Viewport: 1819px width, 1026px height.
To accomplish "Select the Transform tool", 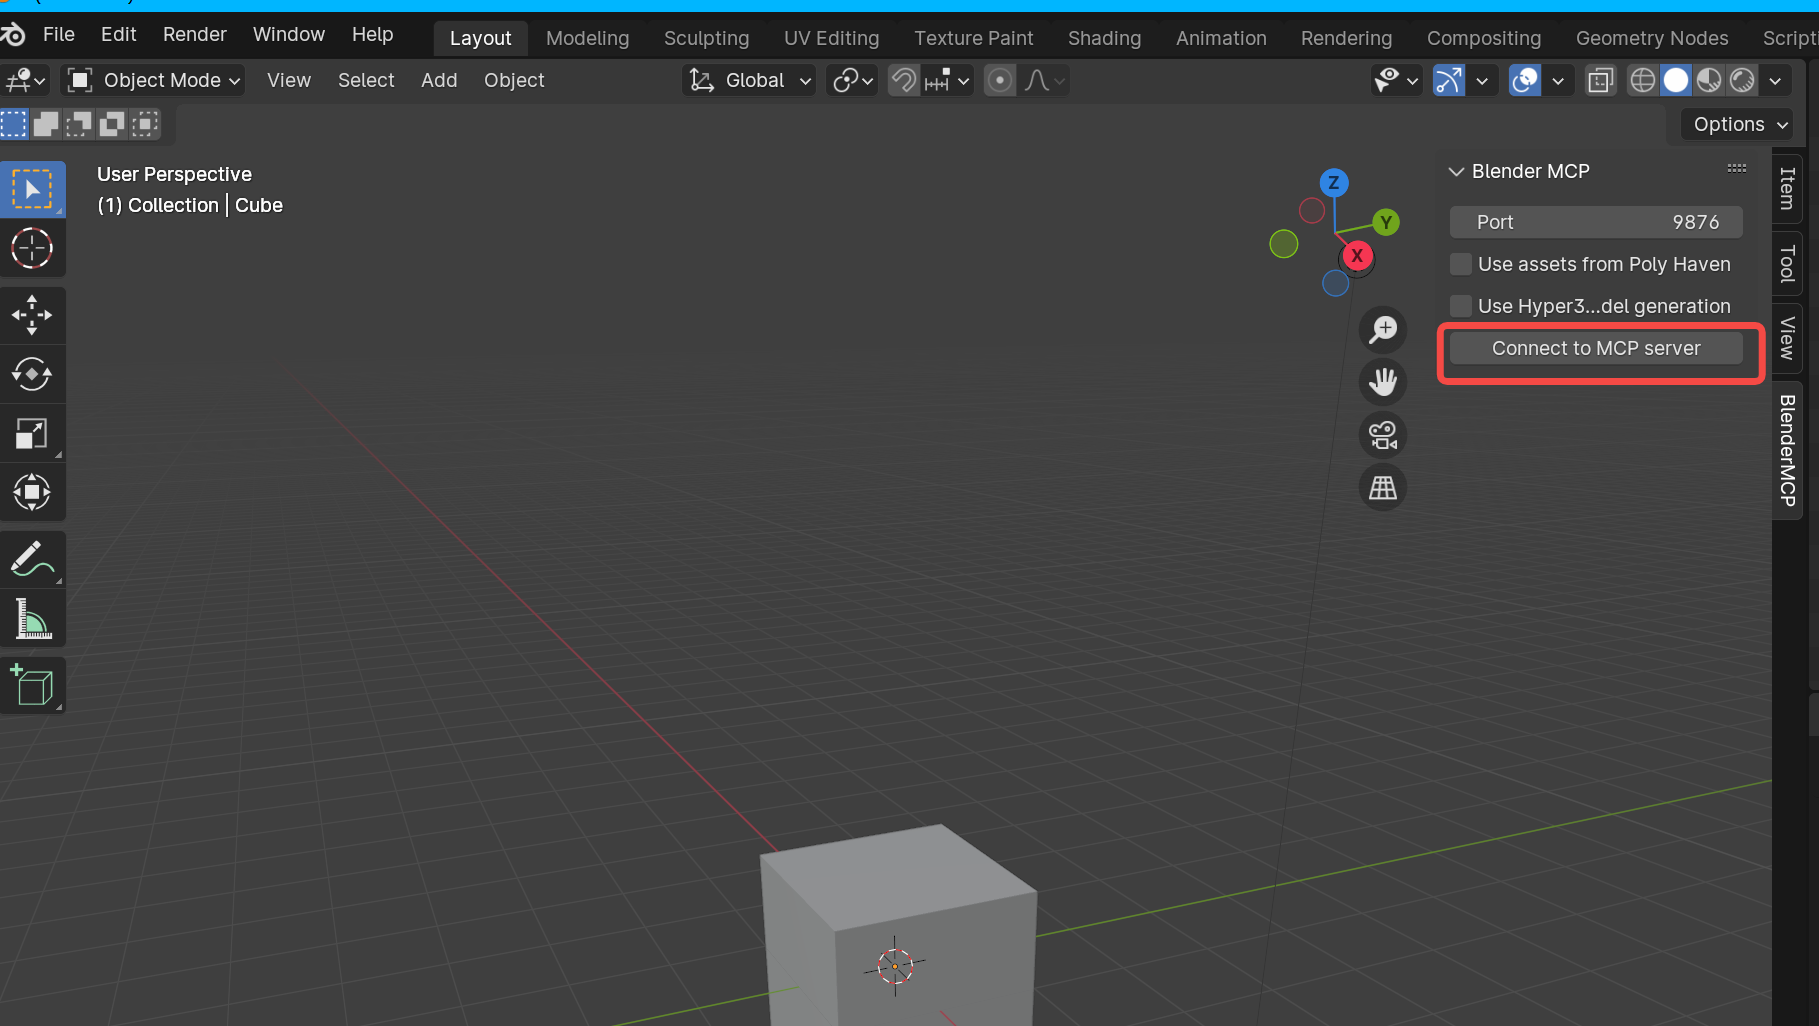I will 32,492.
